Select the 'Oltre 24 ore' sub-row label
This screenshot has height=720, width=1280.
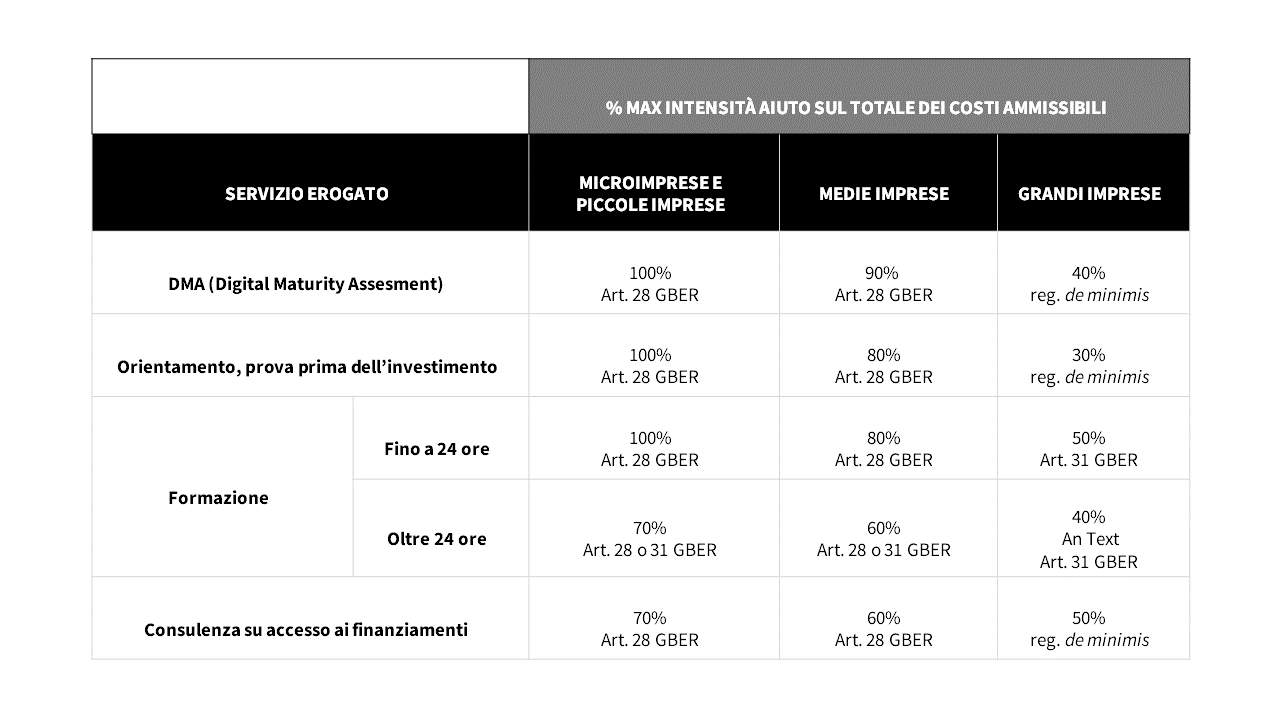437,539
